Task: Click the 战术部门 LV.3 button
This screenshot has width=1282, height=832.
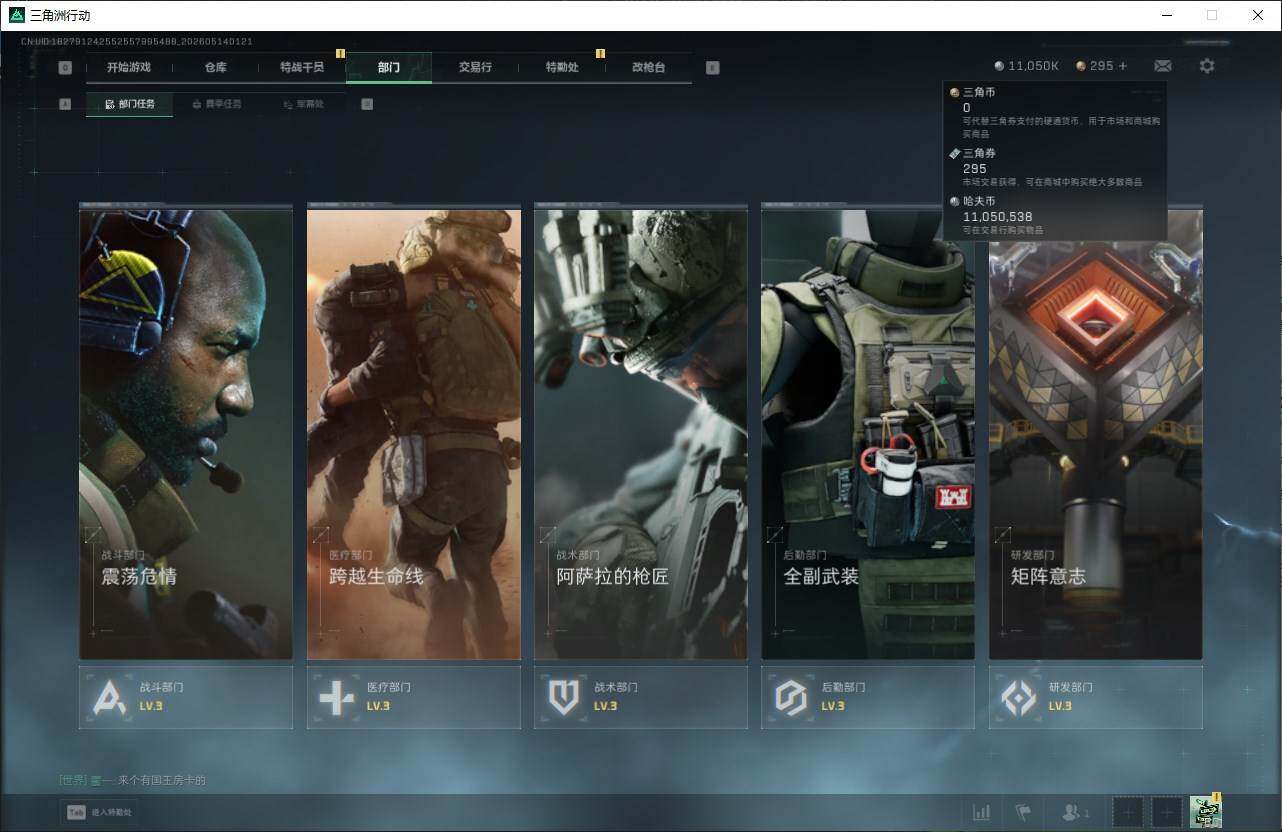Action: [x=641, y=697]
